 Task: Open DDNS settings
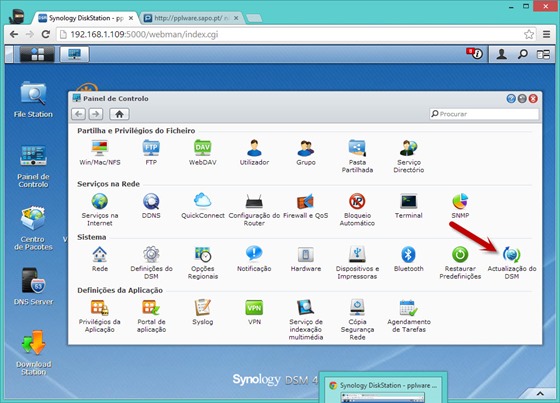[151, 206]
